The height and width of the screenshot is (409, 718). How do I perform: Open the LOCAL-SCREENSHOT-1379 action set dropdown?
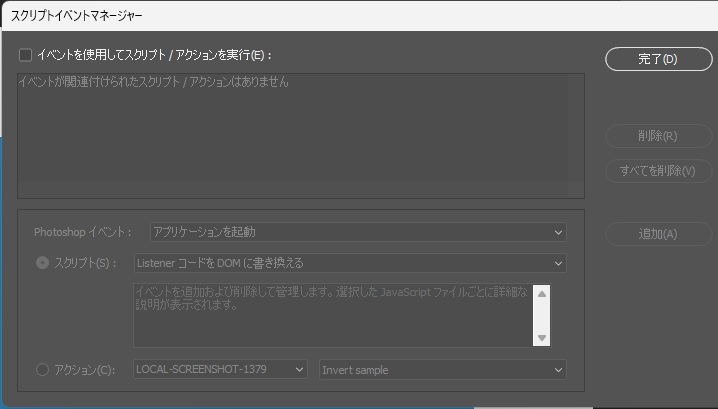click(x=220, y=369)
